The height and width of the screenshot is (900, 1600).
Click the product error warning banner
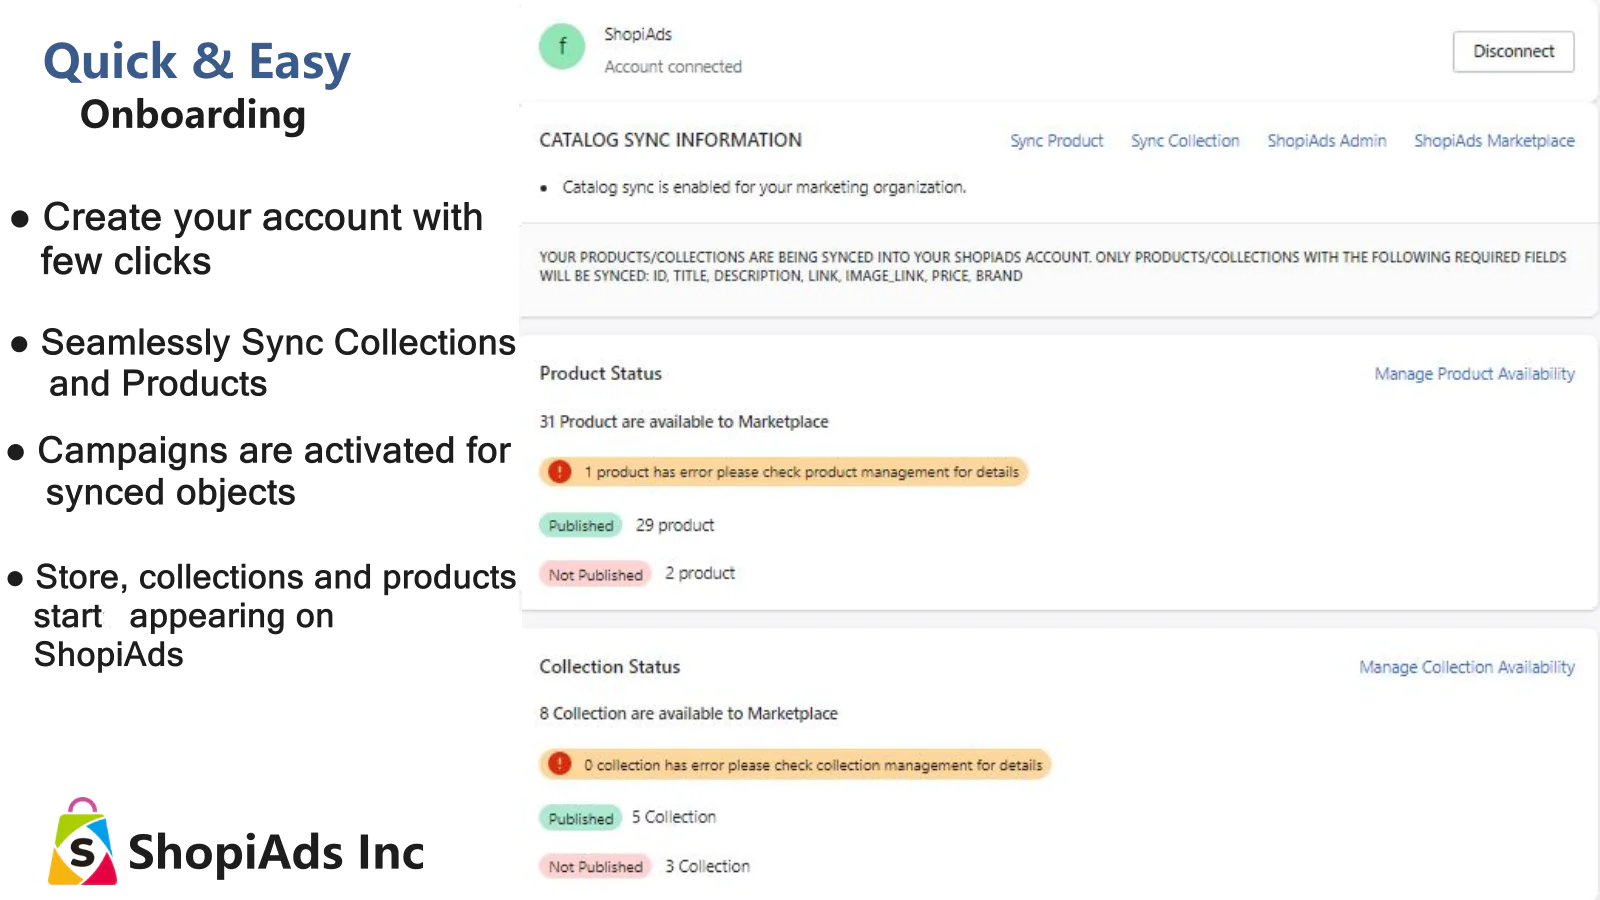tap(784, 472)
